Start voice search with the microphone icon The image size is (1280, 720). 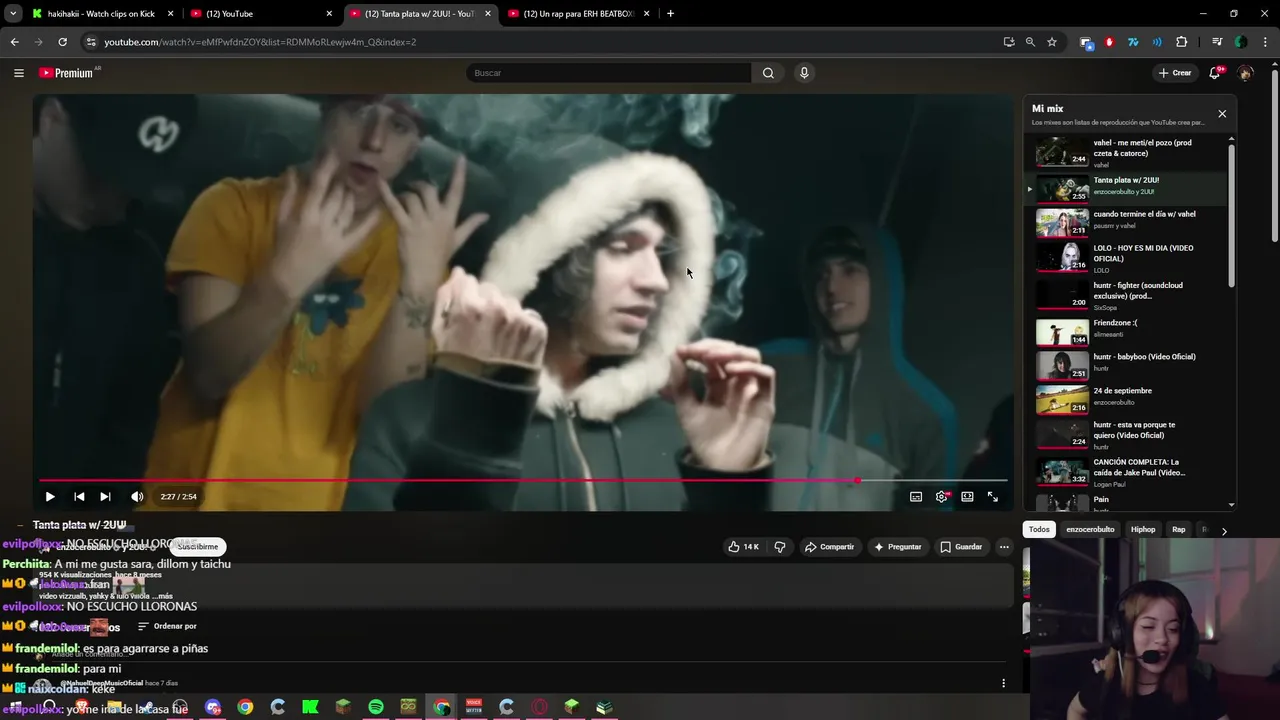(x=804, y=73)
